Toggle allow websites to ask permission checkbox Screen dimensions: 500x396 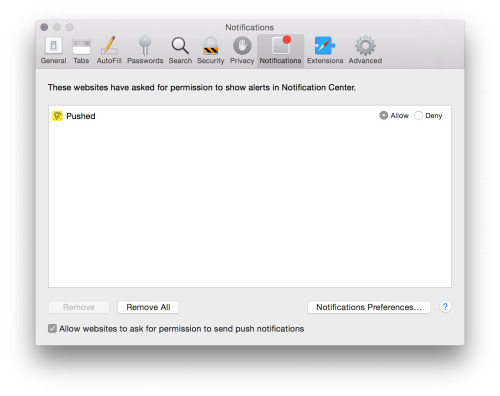point(52,329)
